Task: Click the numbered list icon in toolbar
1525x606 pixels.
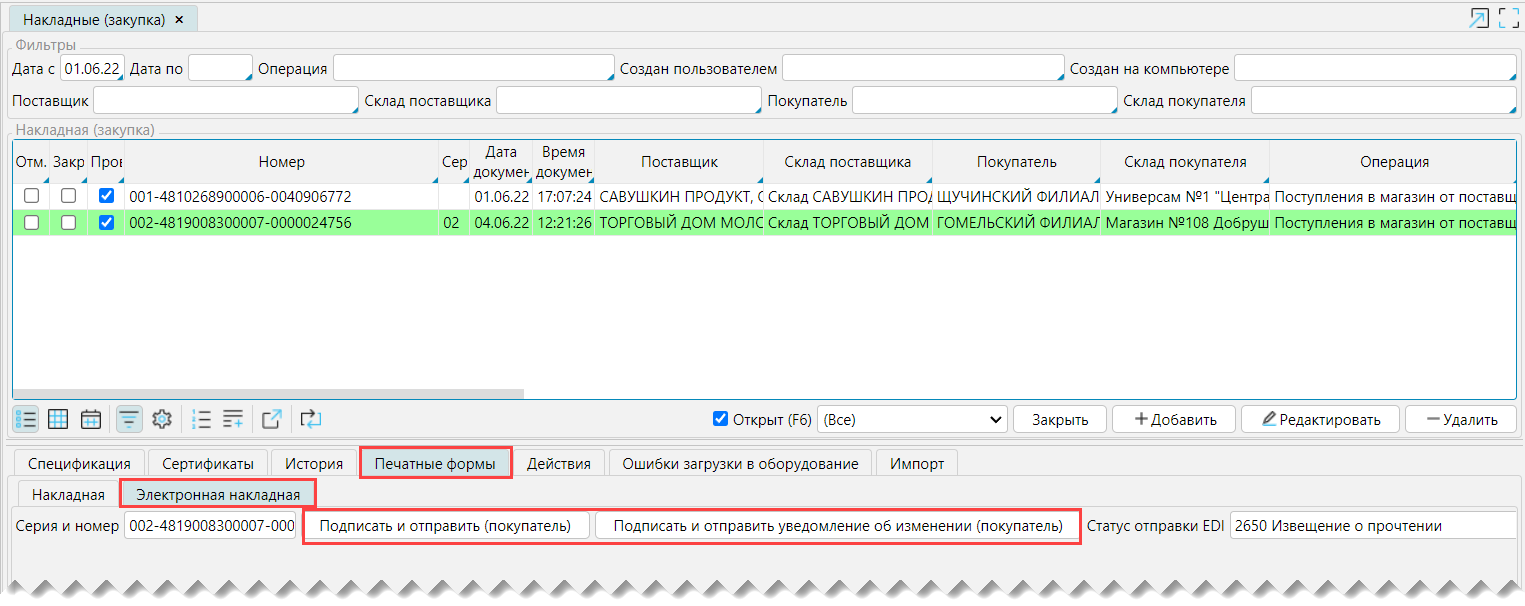Action: click(x=201, y=419)
